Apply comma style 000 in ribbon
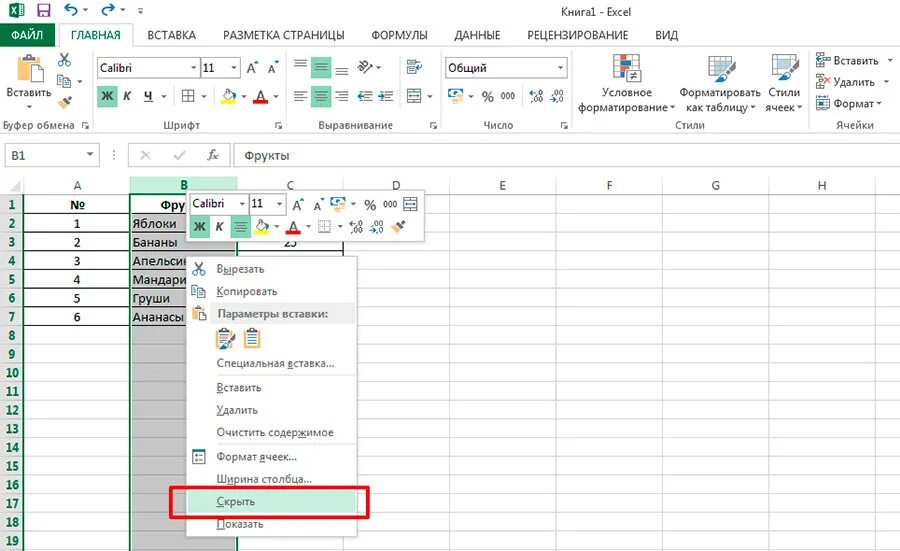This screenshot has height=551, width=900. click(x=507, y=96)
